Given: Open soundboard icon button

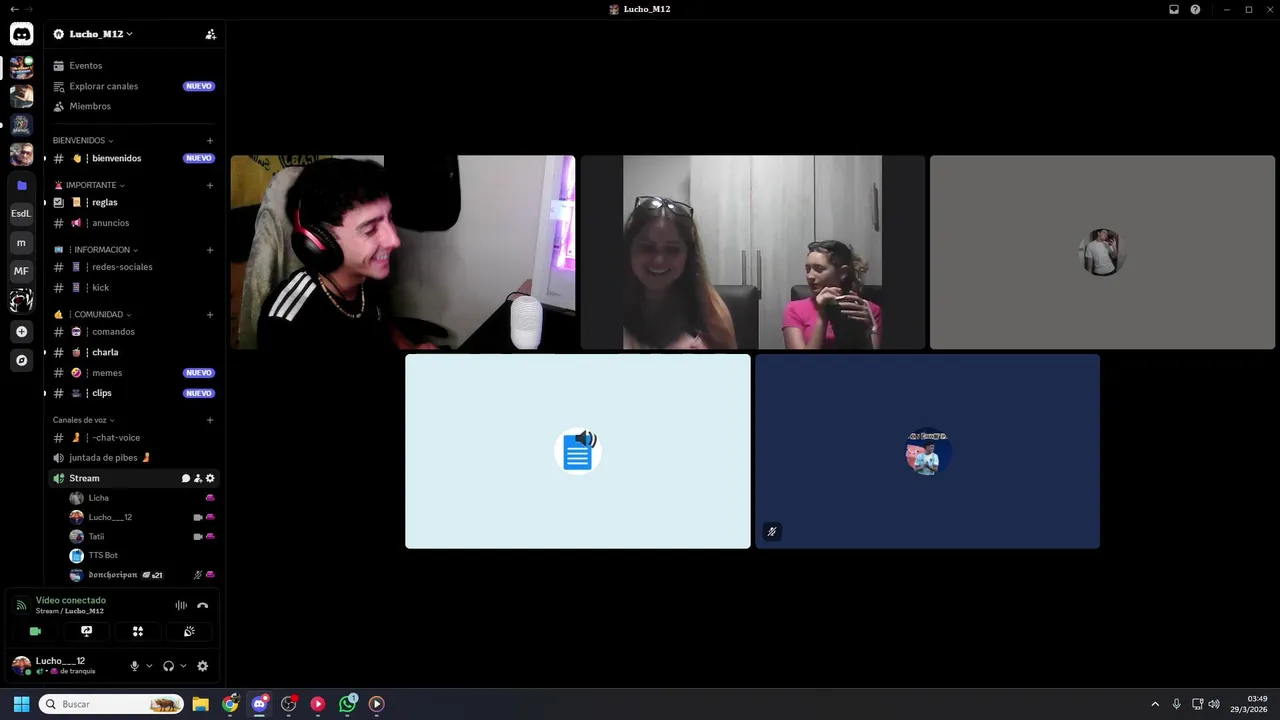Looking at the screenshot, I should tap(189, 631).
